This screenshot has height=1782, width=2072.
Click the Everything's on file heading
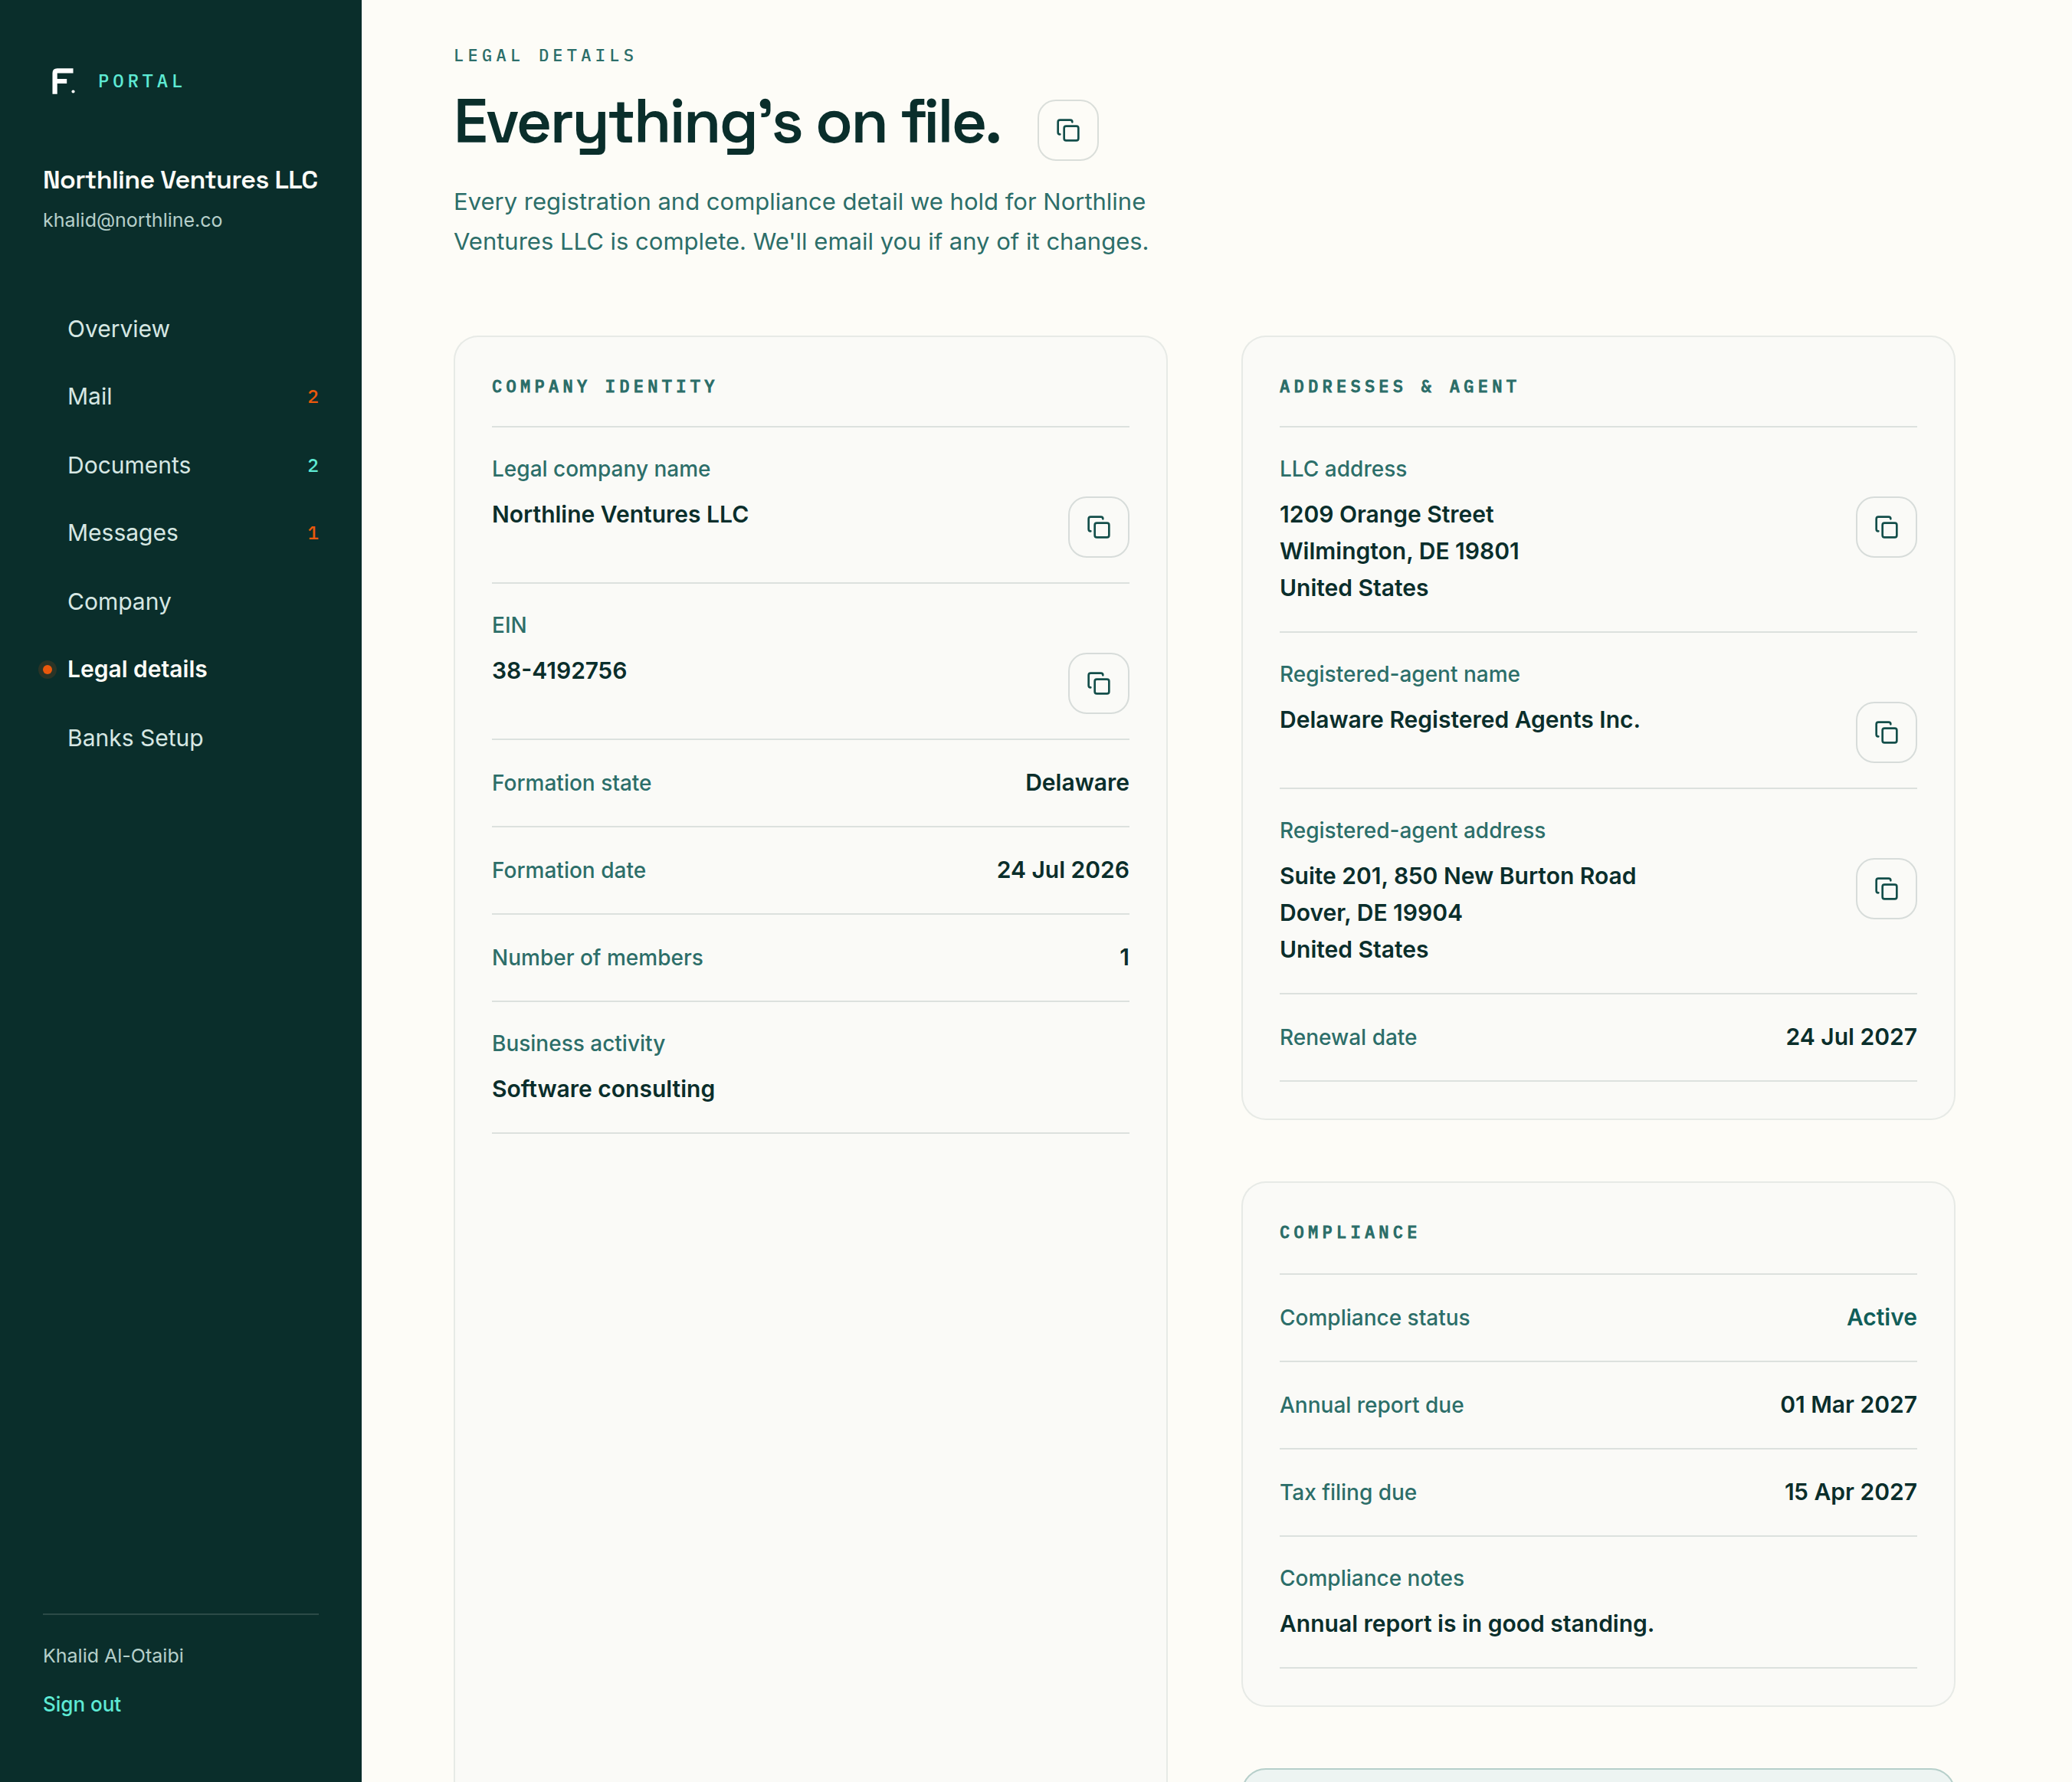pos(727,123)
